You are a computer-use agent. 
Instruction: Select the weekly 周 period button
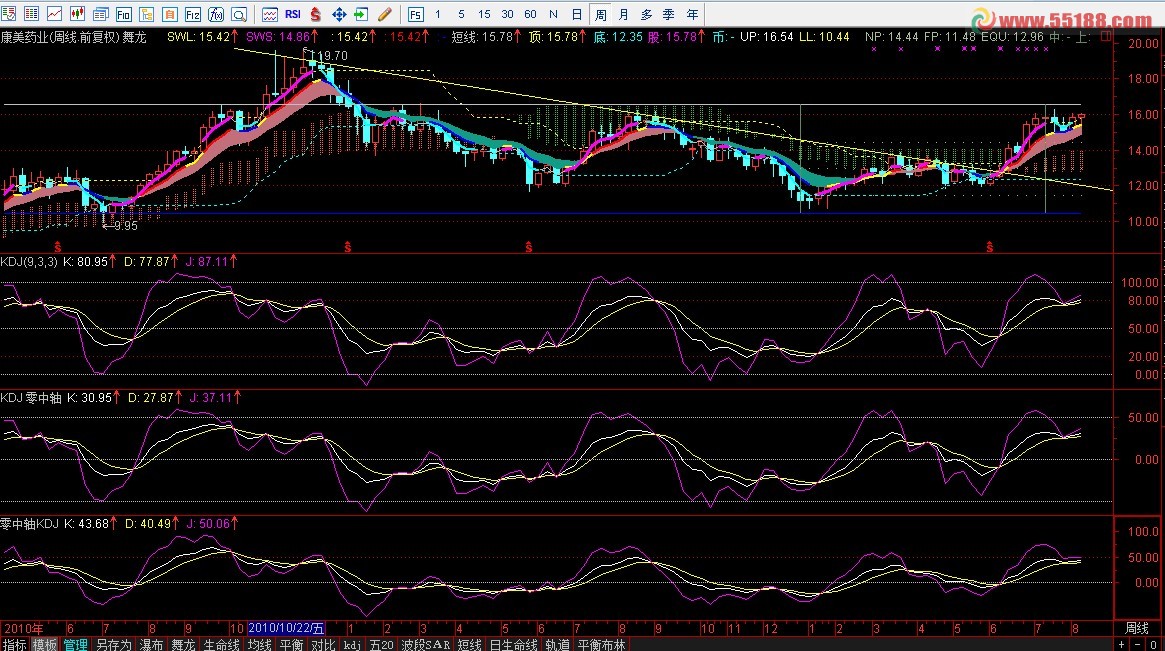point(600,14)
